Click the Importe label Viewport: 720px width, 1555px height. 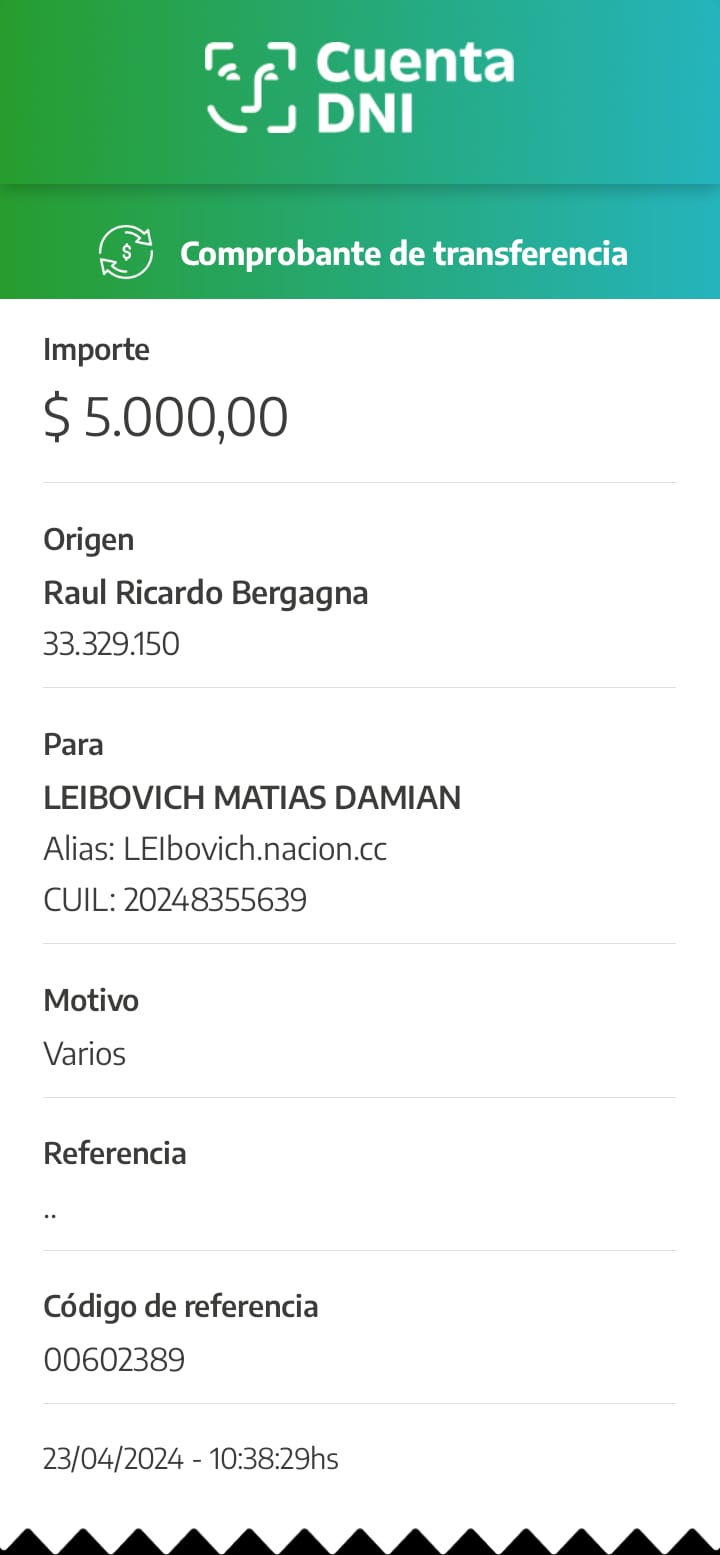pyautogui.click(x=96, y=350)
